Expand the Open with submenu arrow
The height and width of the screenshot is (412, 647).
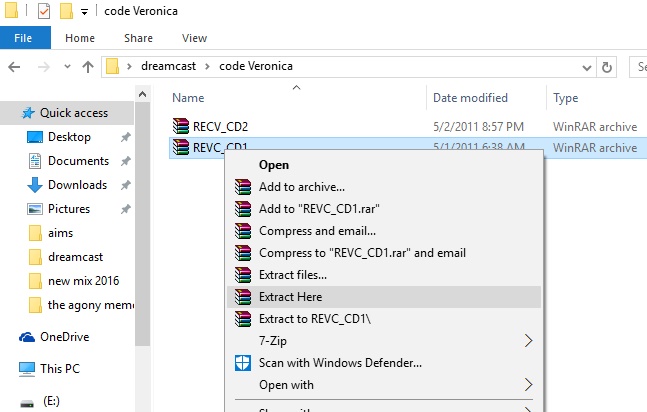(x=528, y=385)
